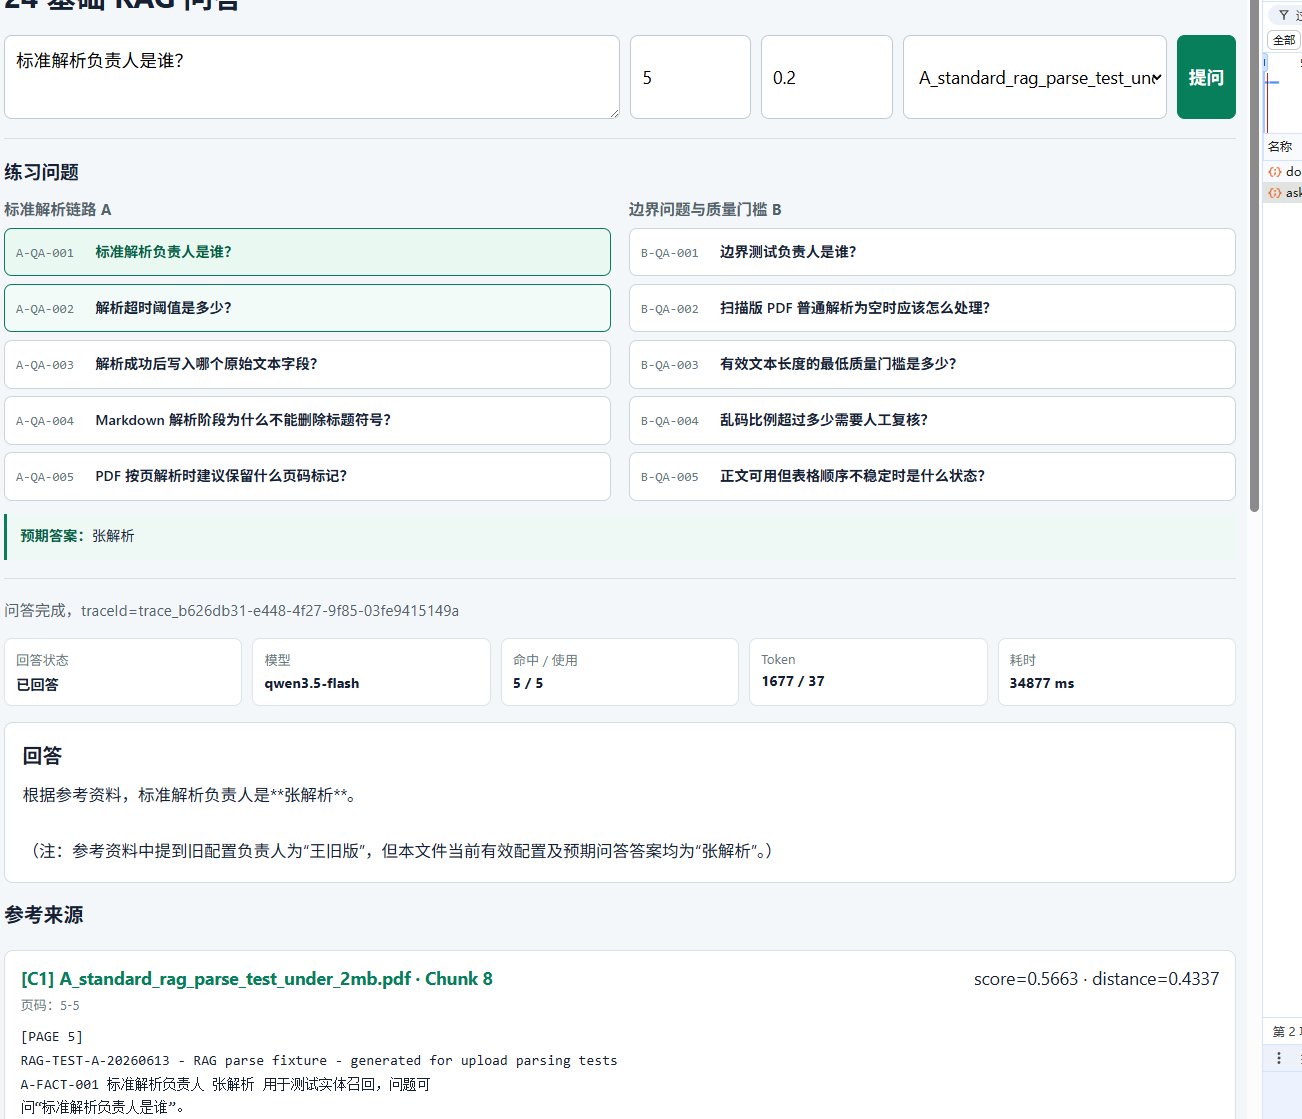The width and height of the screenshot is (1302, 1119).
Task: Select practice question A-QA-002 解析超时阈值是多少
Action: (x=307, y=308)
